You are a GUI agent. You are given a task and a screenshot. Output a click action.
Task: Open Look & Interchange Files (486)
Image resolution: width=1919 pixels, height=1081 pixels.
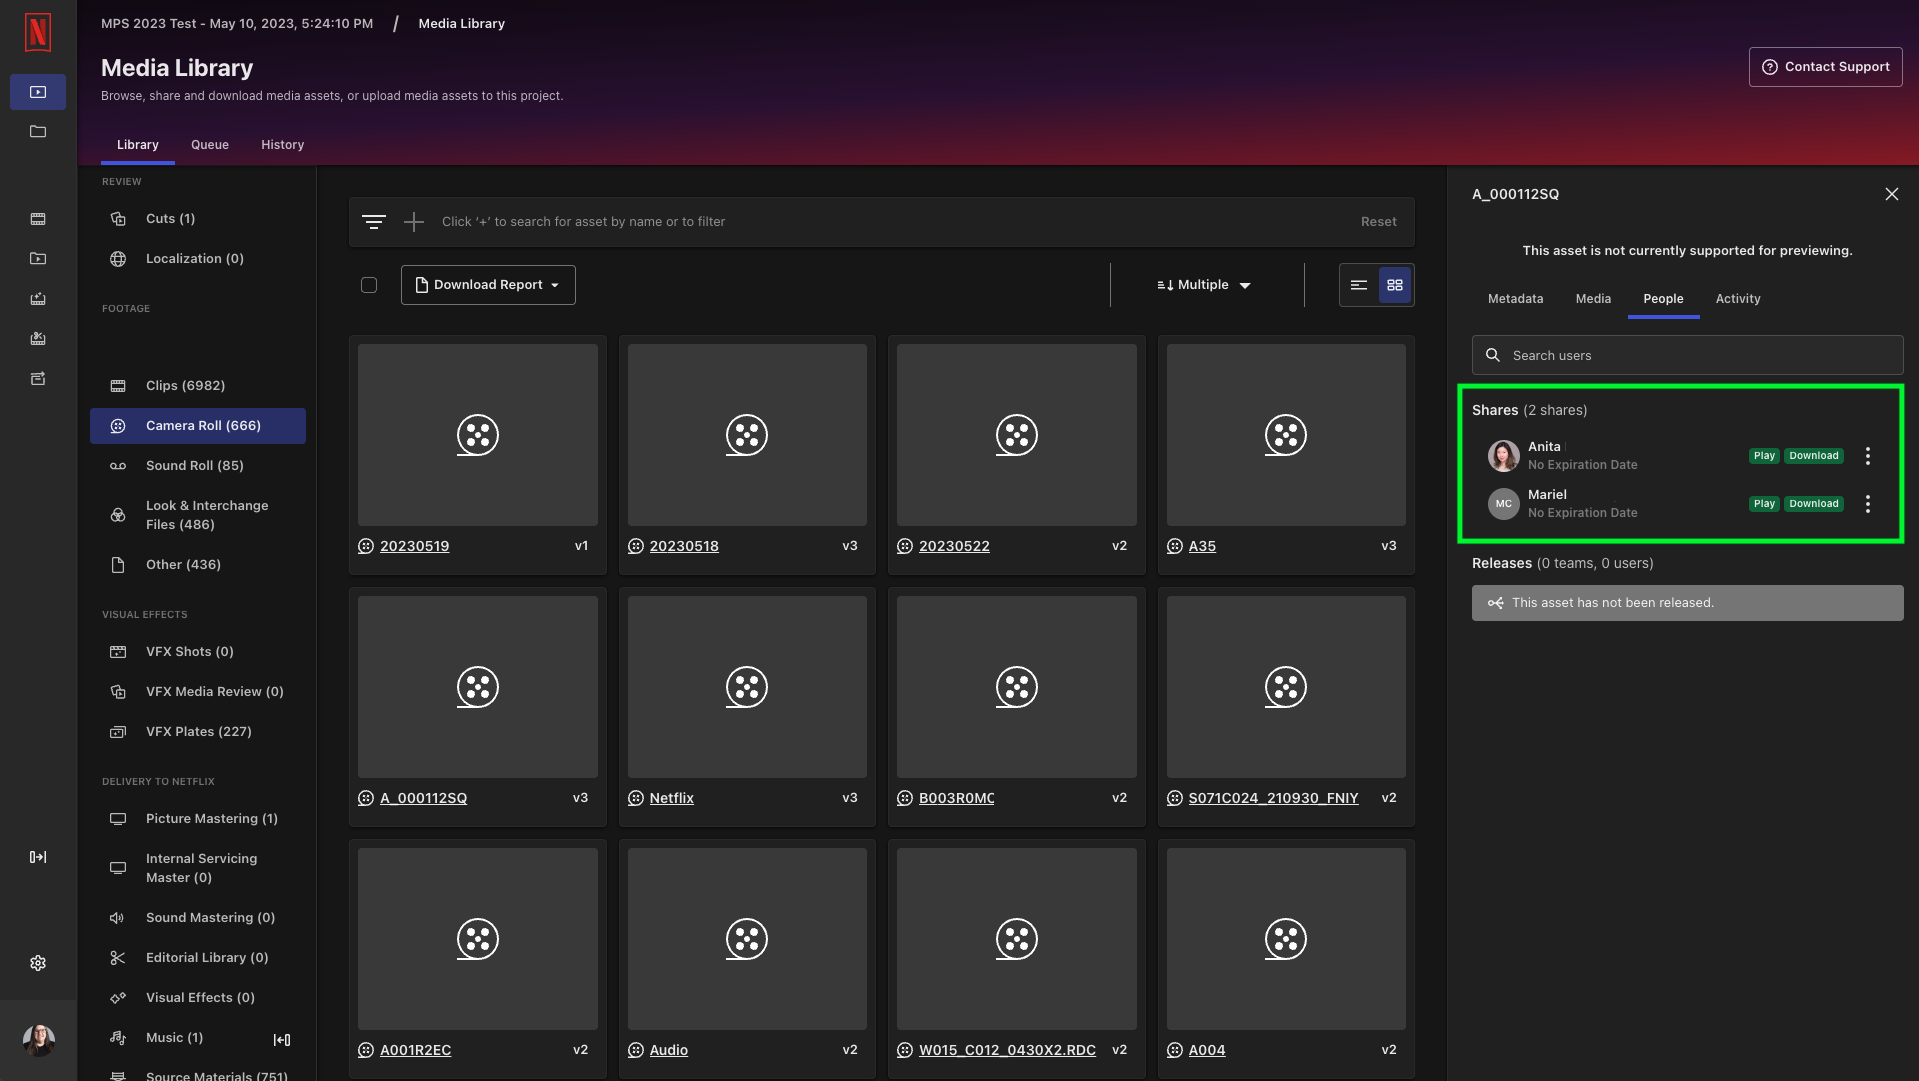(x=198, y=515)
